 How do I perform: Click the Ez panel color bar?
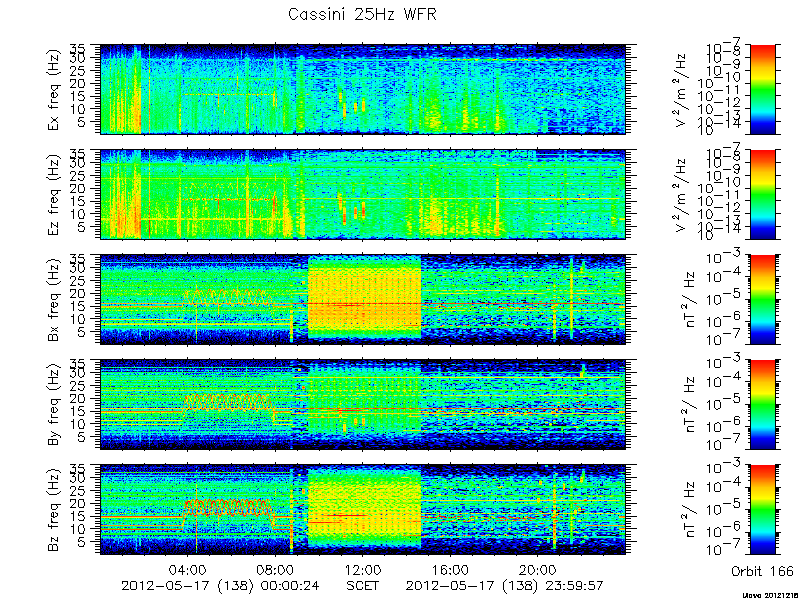point(762,194)
